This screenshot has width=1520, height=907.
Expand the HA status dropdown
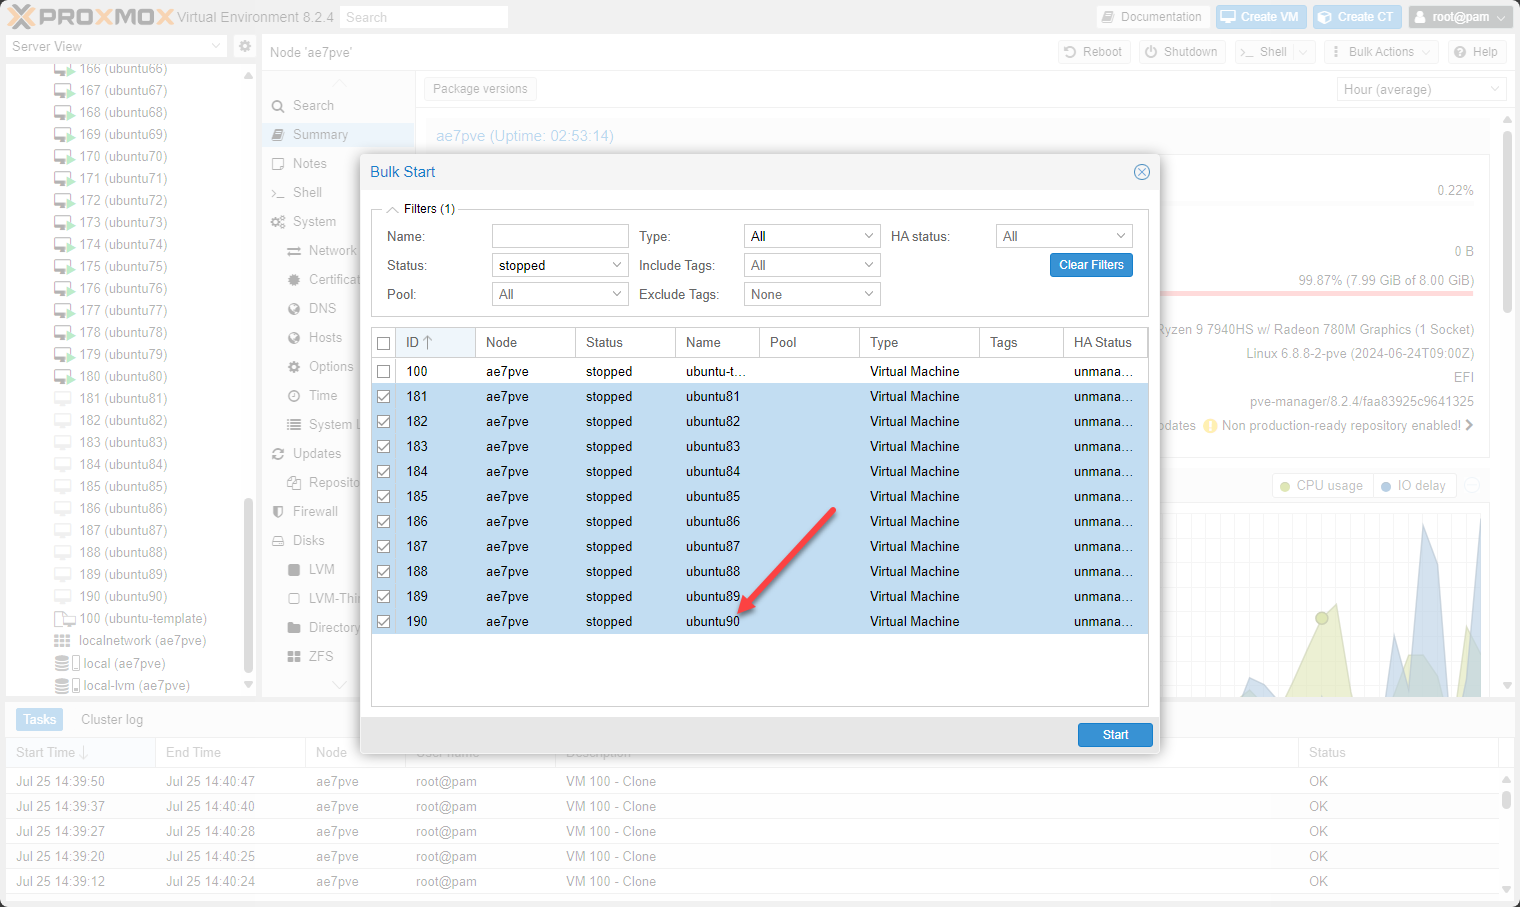click(1120, 236)
